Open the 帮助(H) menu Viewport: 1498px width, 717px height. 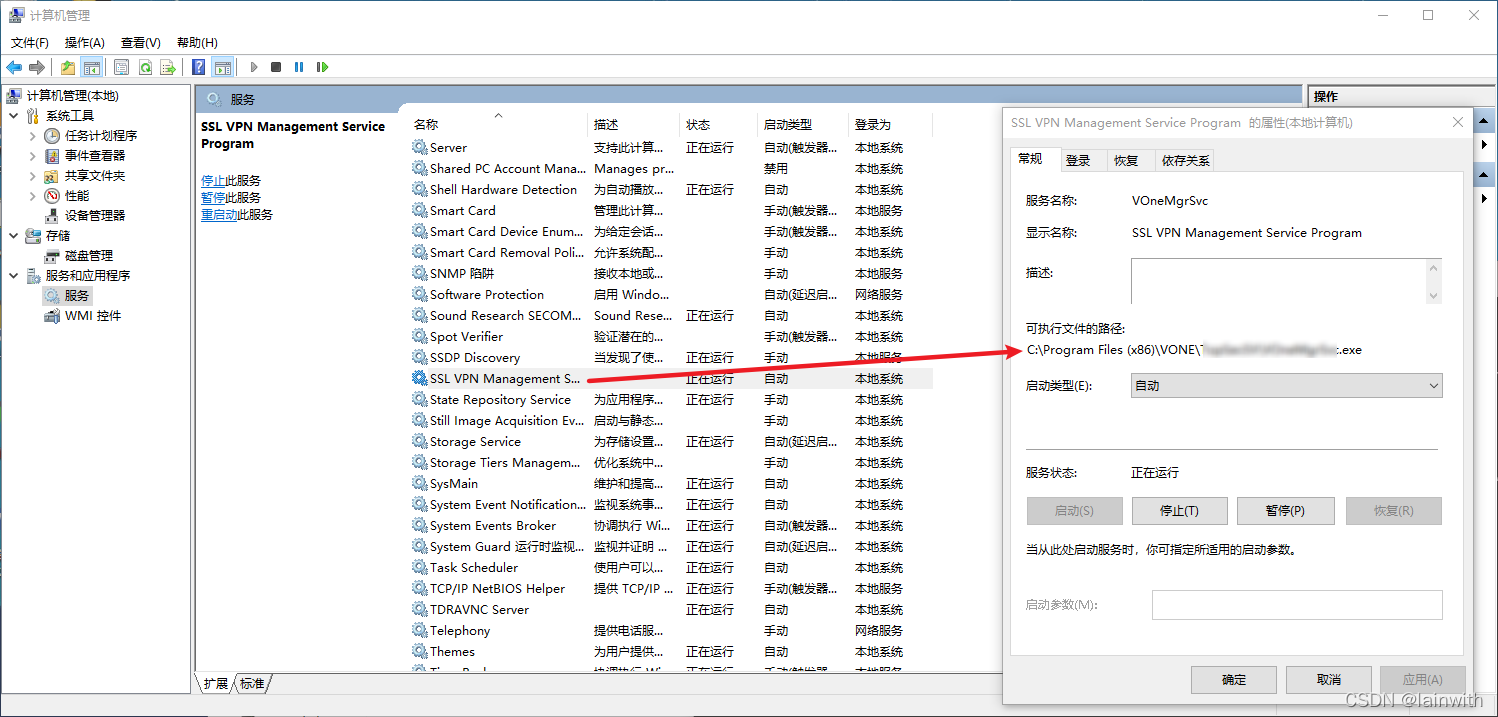coord(197,43)
